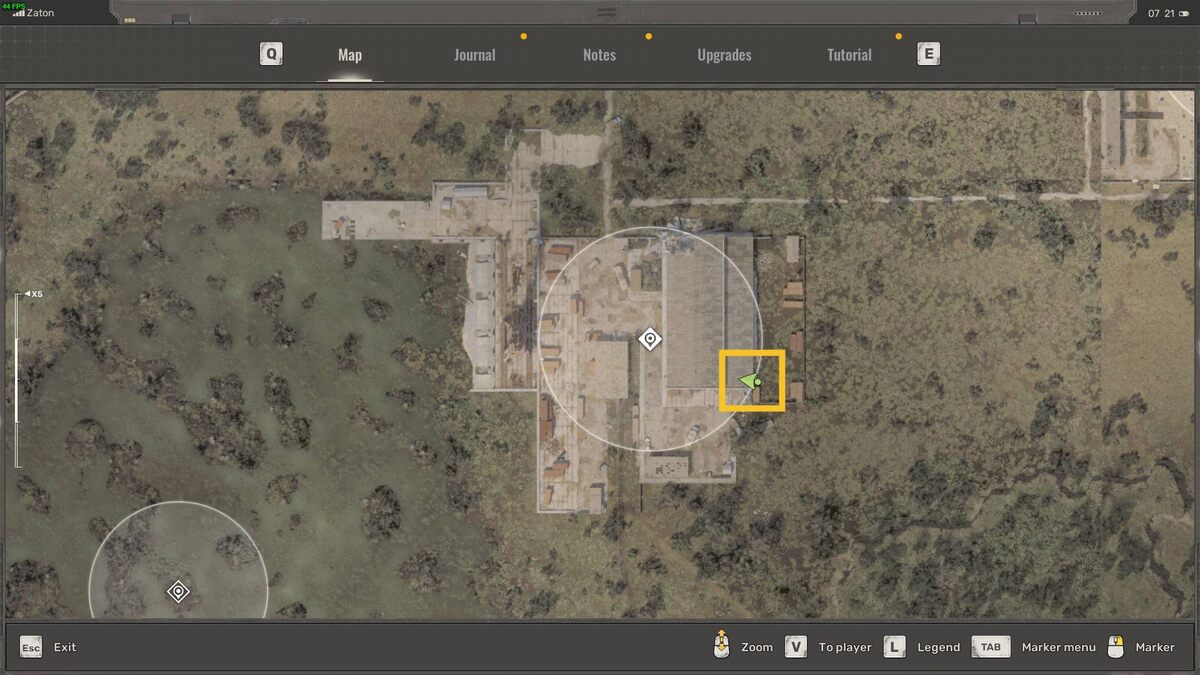Image resolution: width=1200 pixels, height=675 pixels.
Task: Click the E key next-tab icon
Action: [928, 54]
